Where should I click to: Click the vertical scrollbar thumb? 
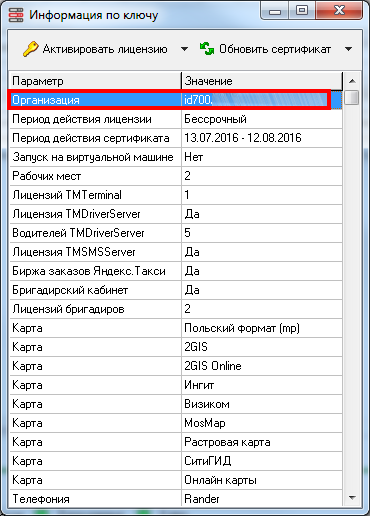(x=352, y=98)
